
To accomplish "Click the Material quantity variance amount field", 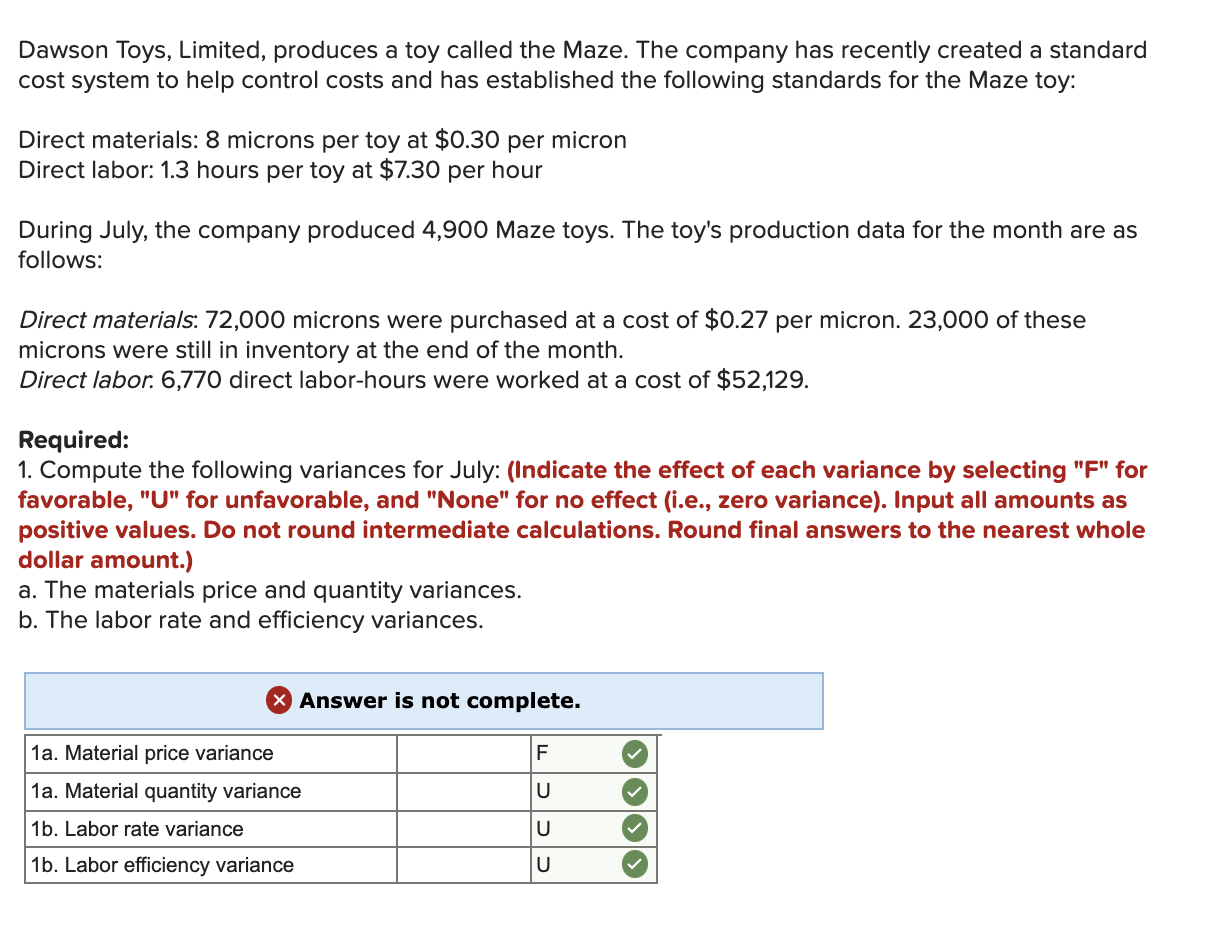I will tap(462, 791).
